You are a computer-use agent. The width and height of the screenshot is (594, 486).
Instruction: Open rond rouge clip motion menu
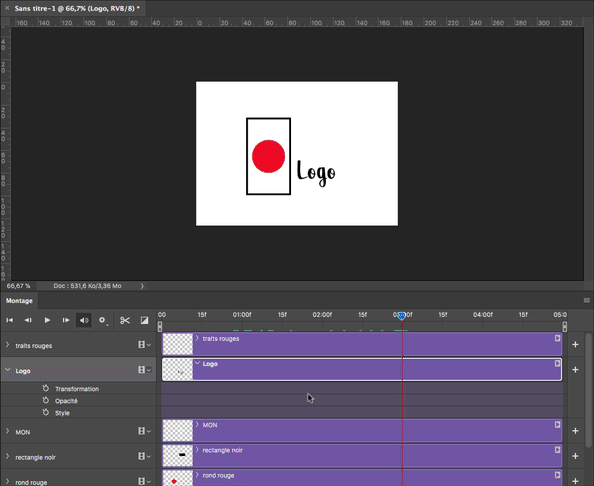pyautogui.click(x=557, y=475)
